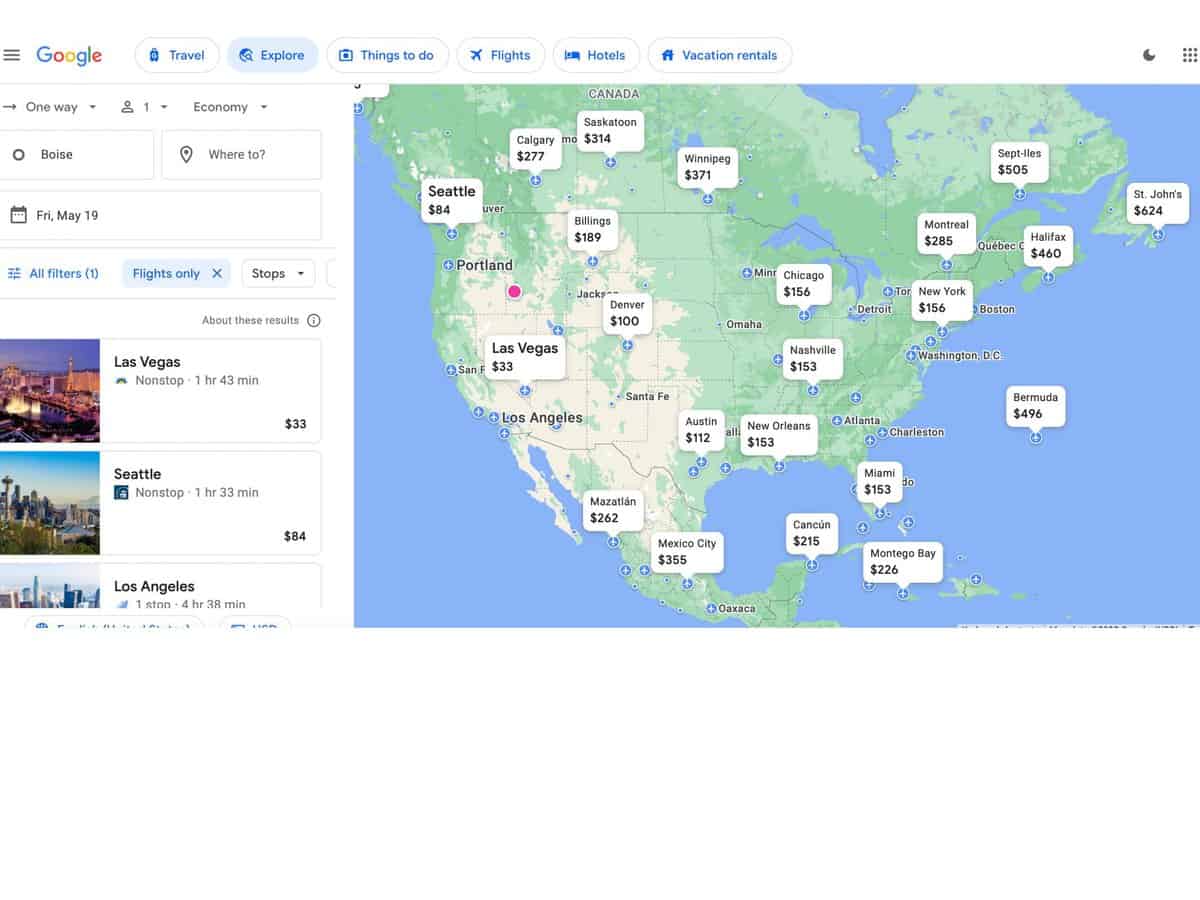Select Bermuda $496 on the map
Screen dimensions: 1200x900
click(x=1035, y=405)
